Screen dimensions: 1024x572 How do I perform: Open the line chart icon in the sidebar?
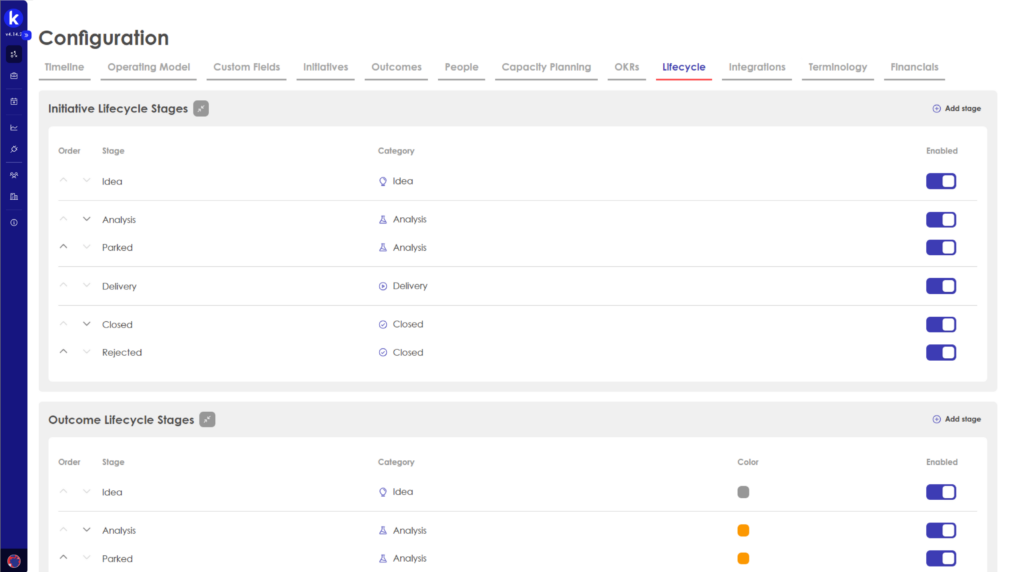point(14,127)
